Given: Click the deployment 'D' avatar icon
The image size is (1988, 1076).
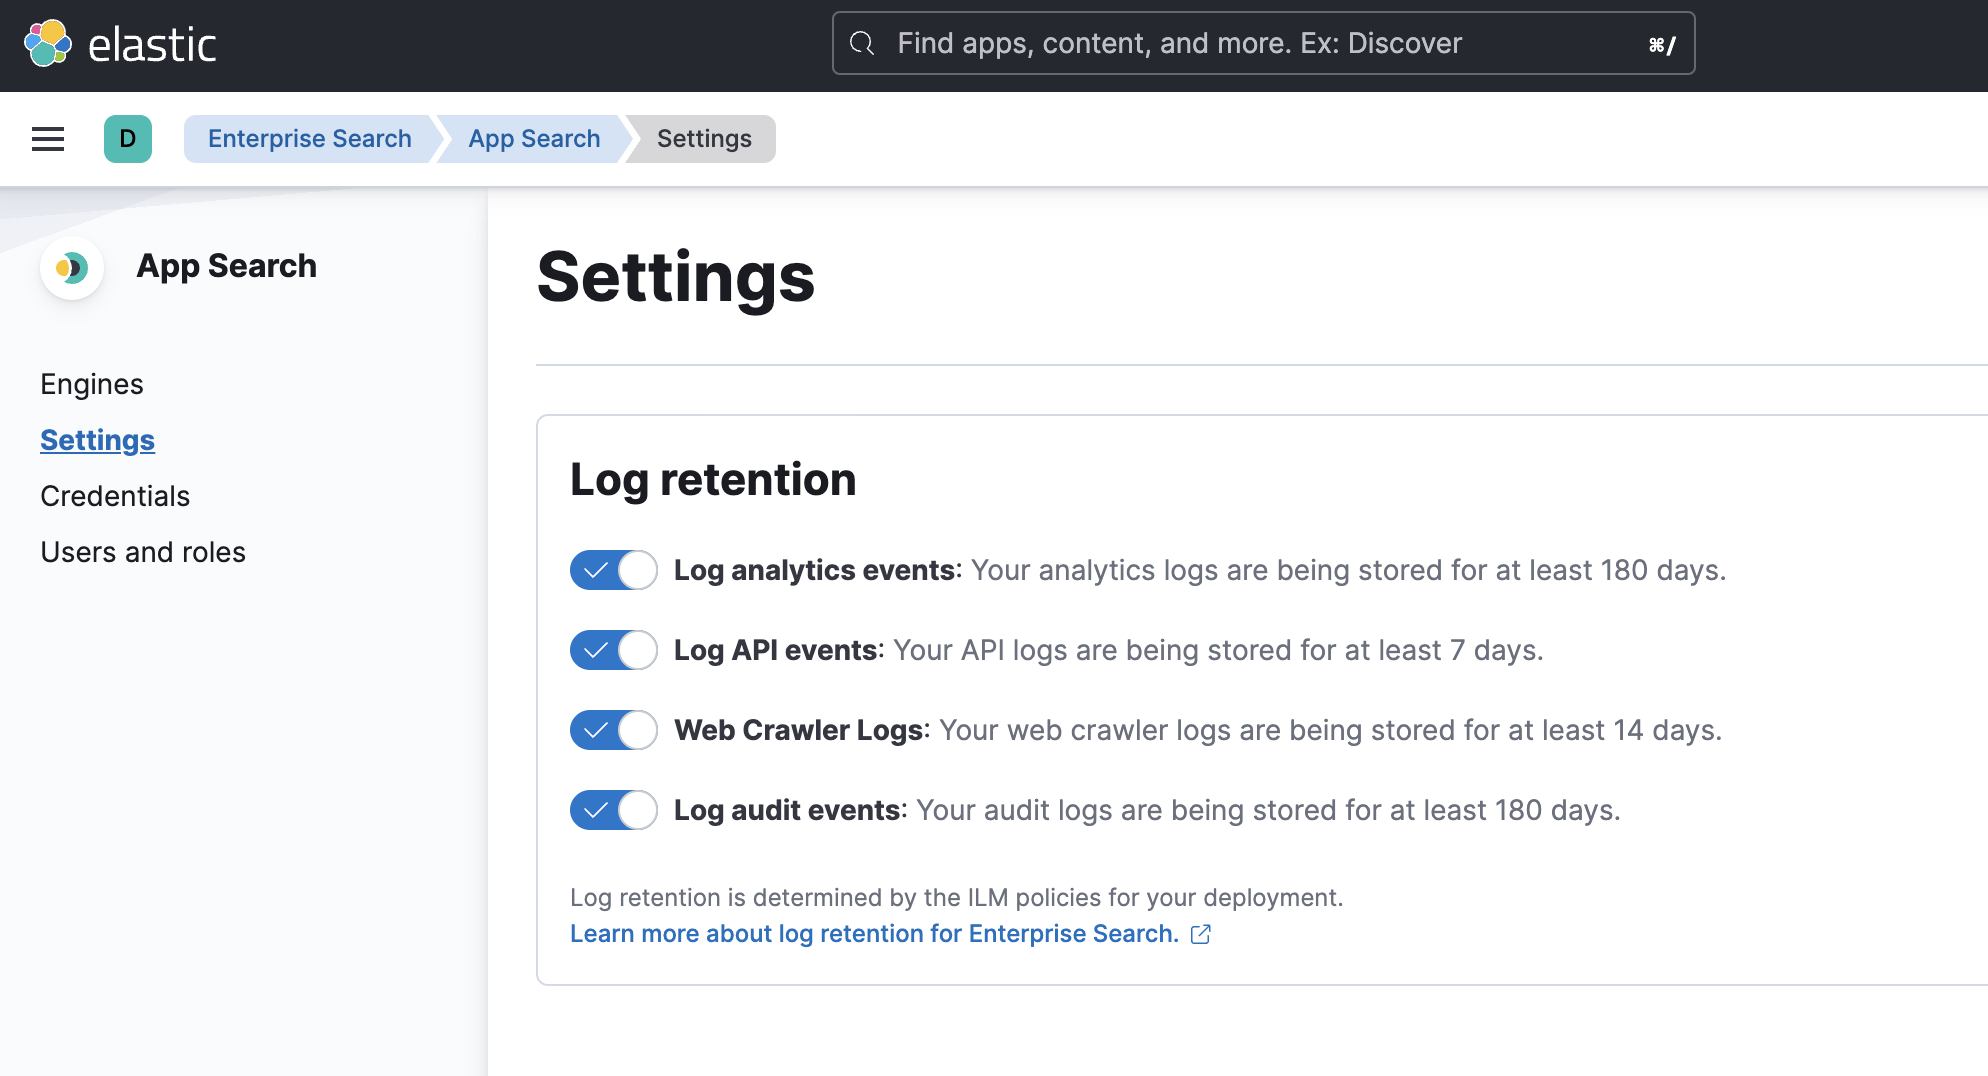Looking at the screenshot, I should coord(128,139).
